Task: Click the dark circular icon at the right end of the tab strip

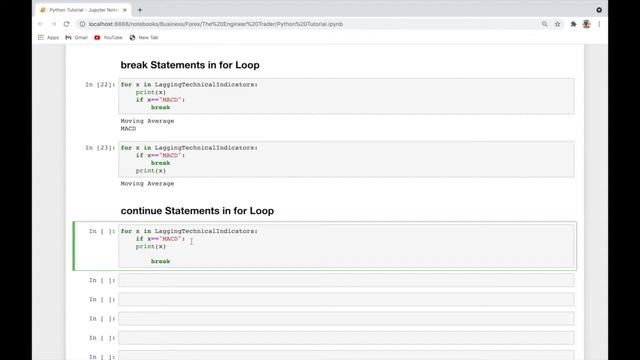Action: point(599,10)
